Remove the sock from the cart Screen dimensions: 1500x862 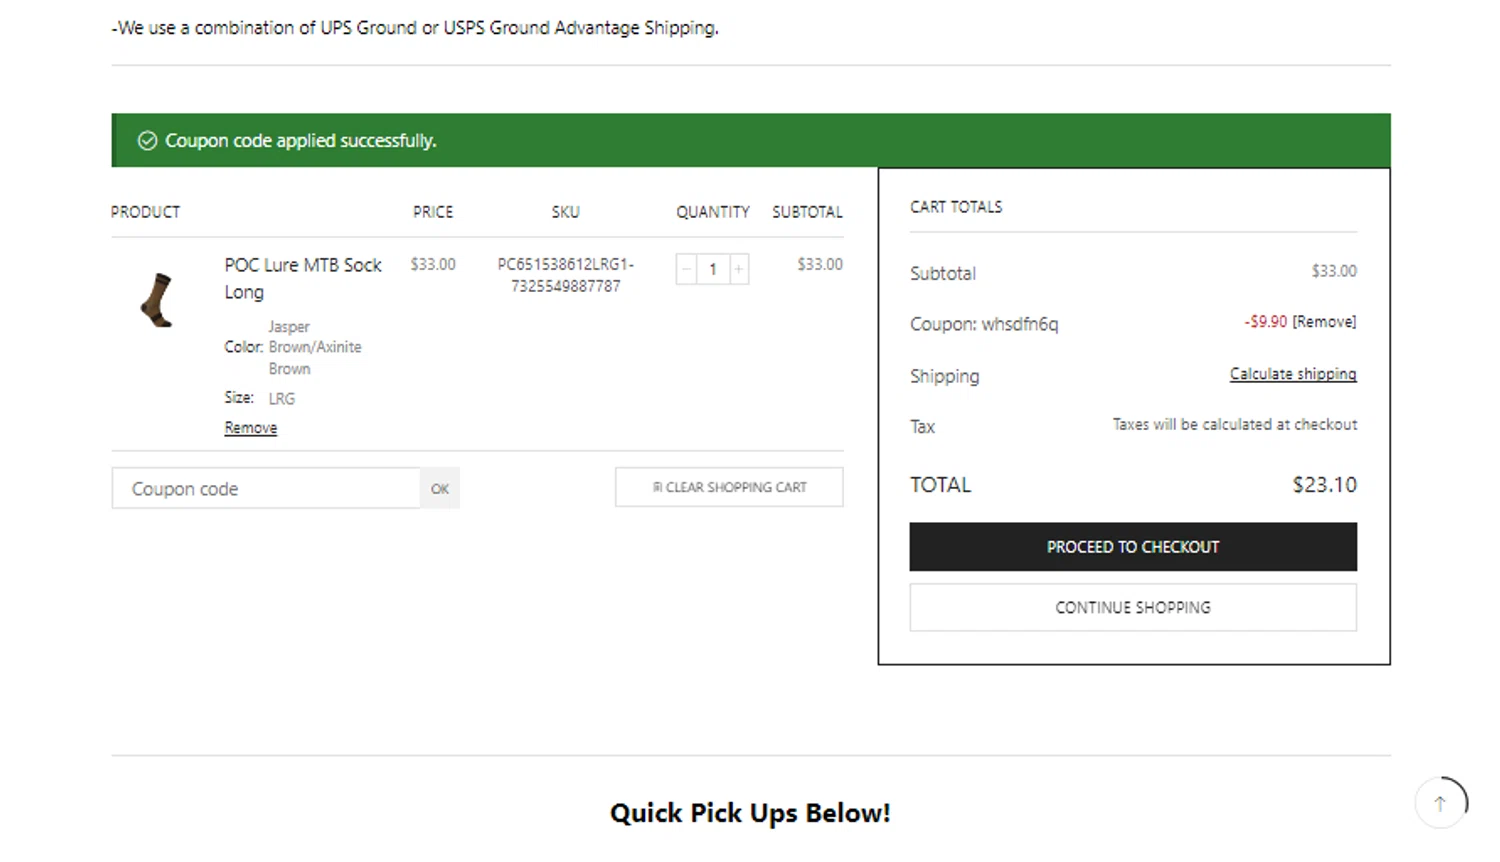251,428
